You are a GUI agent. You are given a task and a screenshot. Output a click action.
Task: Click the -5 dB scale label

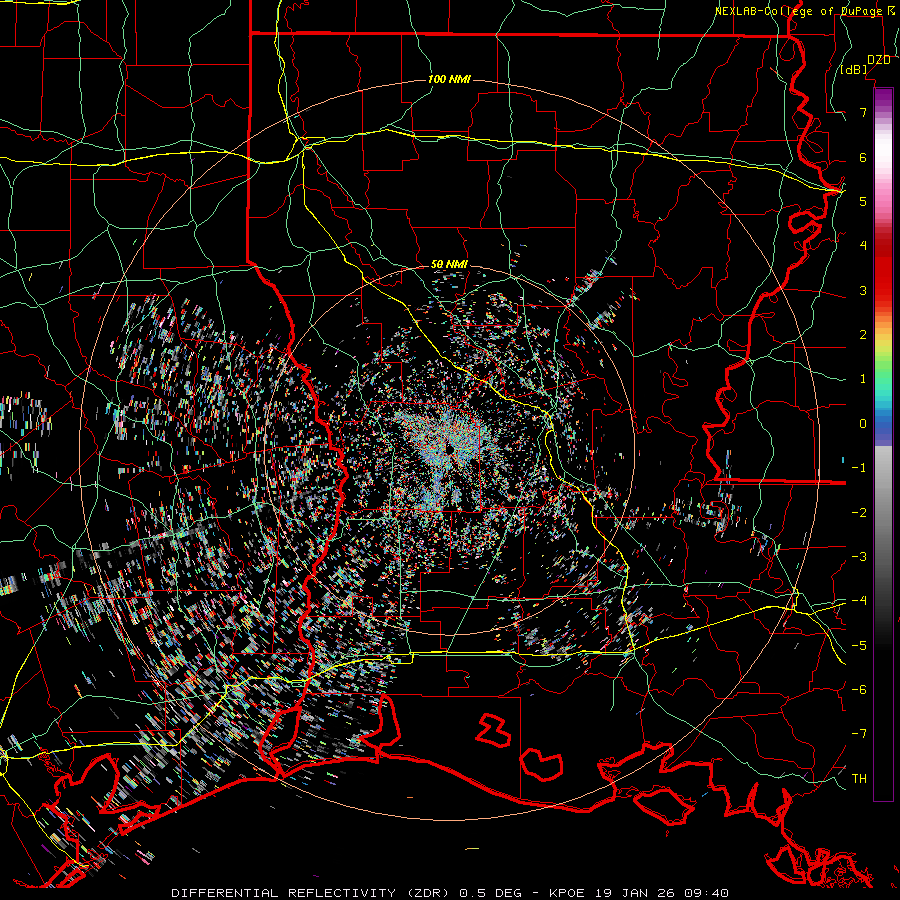(859, 645)
